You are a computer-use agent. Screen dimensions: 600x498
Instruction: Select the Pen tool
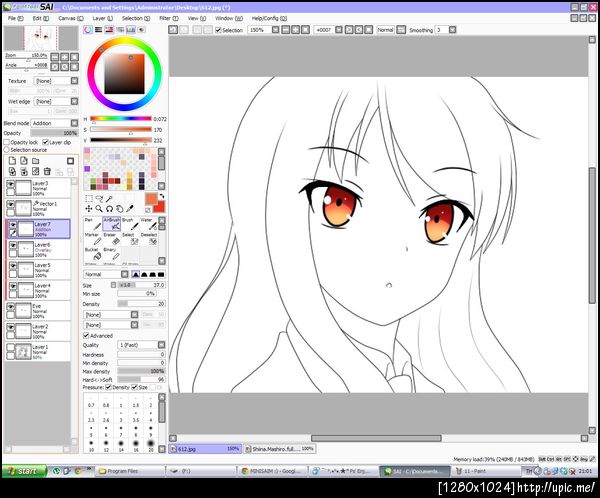[x=92, y=224]
